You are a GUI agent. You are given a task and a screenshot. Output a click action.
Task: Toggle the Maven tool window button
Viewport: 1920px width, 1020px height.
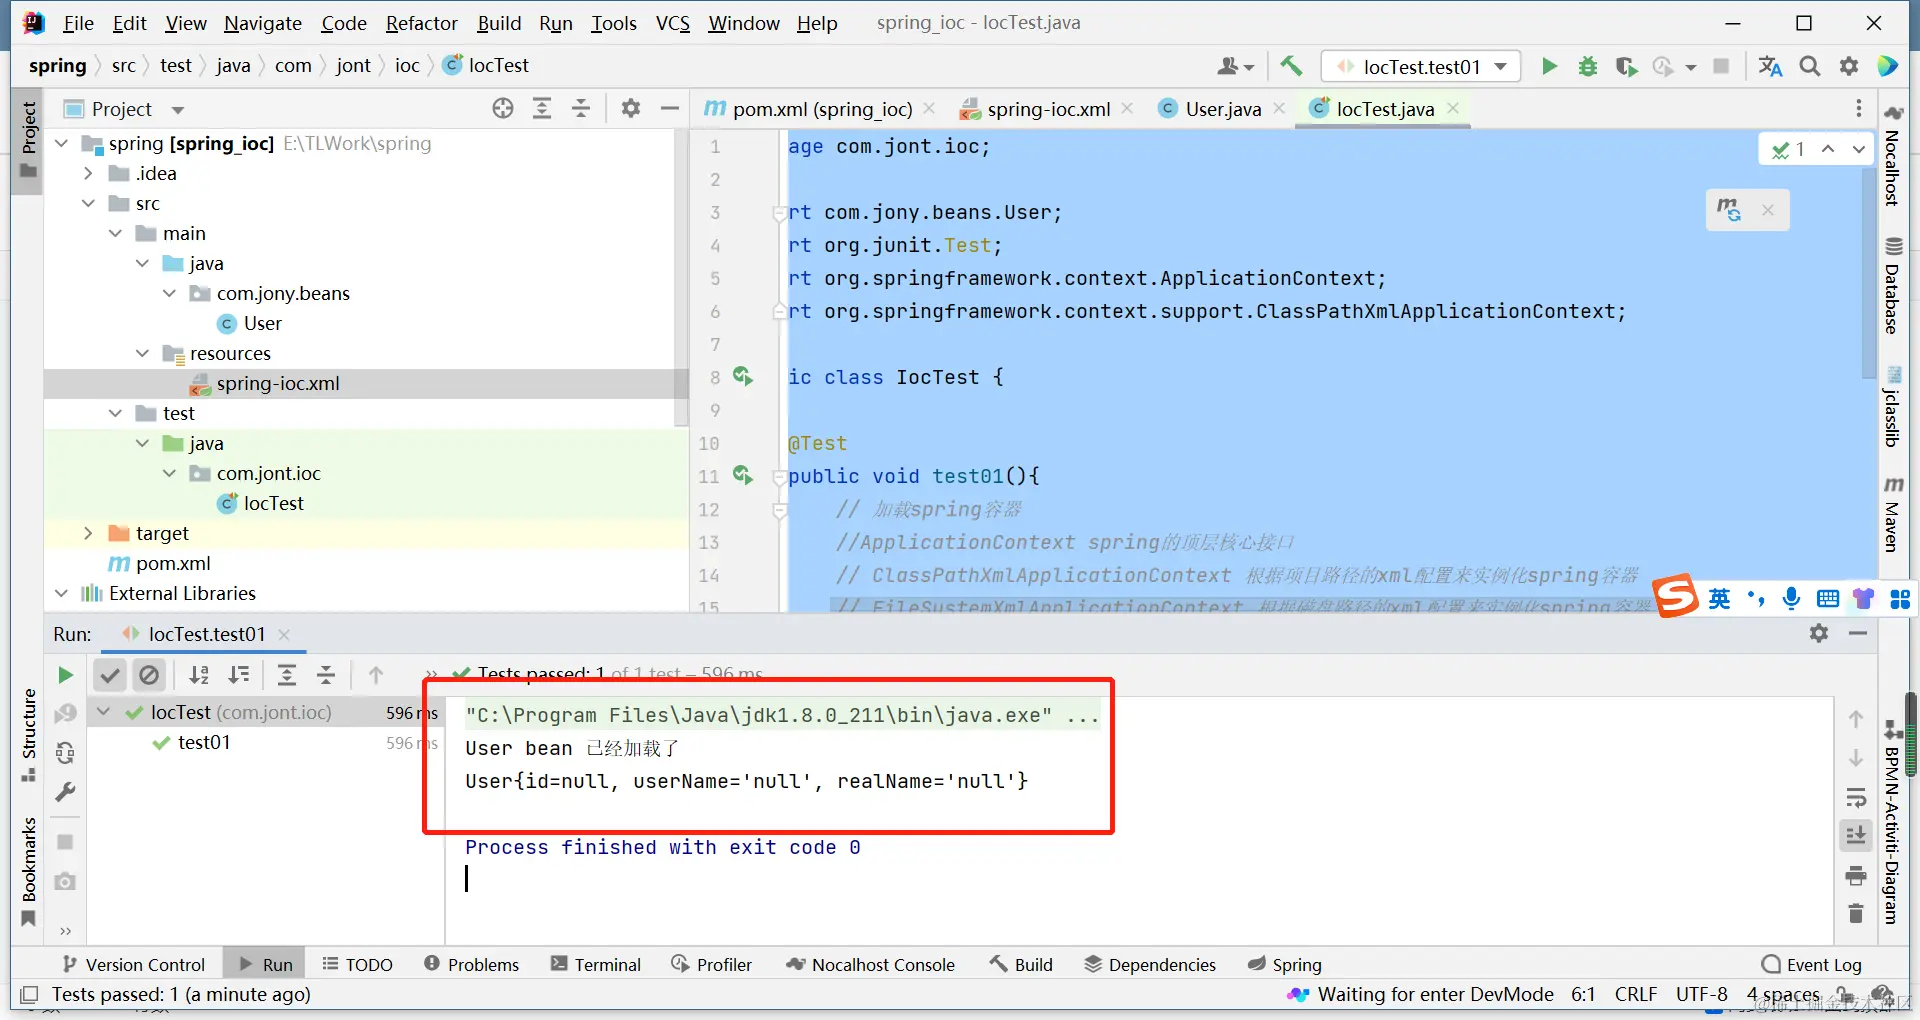click(x=1892, y=514)
